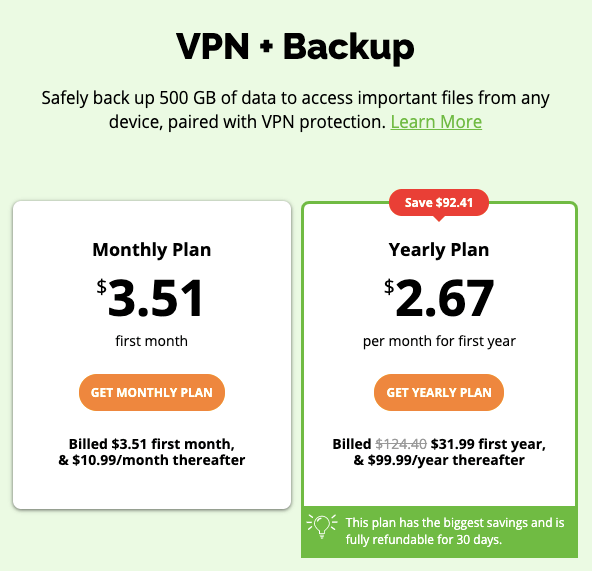Click '$31.99 first year' billing text
The height and width of the screenshot is (571, 592).
488,444
